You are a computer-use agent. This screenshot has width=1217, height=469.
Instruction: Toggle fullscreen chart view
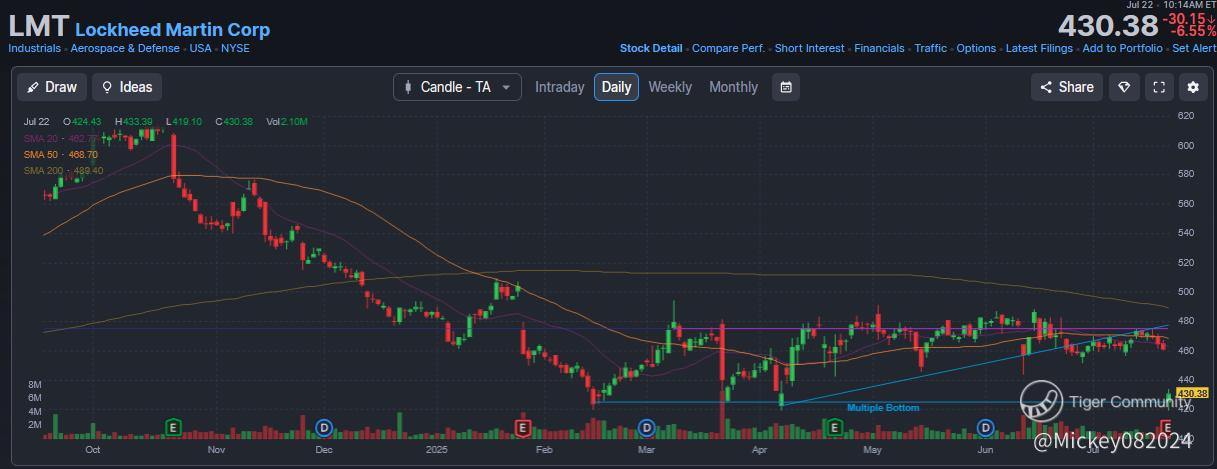[x=1159, y=87]
